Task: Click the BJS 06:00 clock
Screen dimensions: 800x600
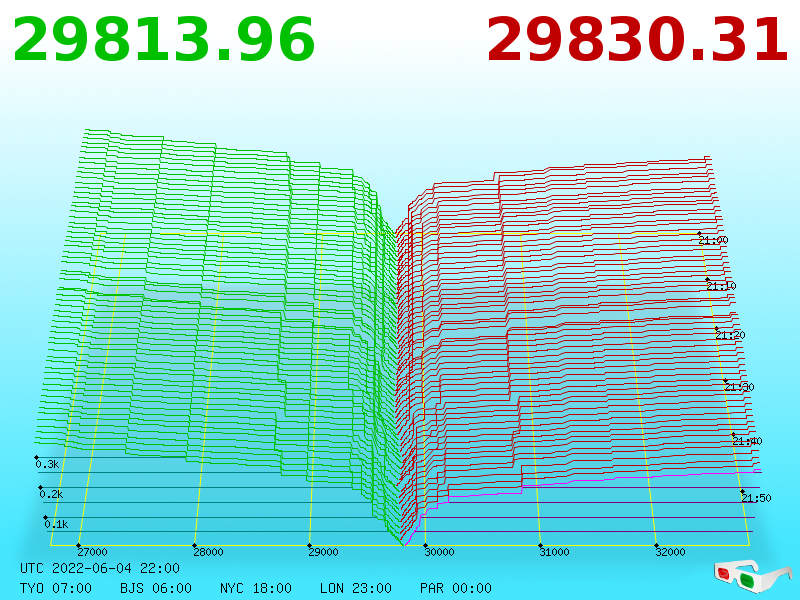Action: (156, 588)
